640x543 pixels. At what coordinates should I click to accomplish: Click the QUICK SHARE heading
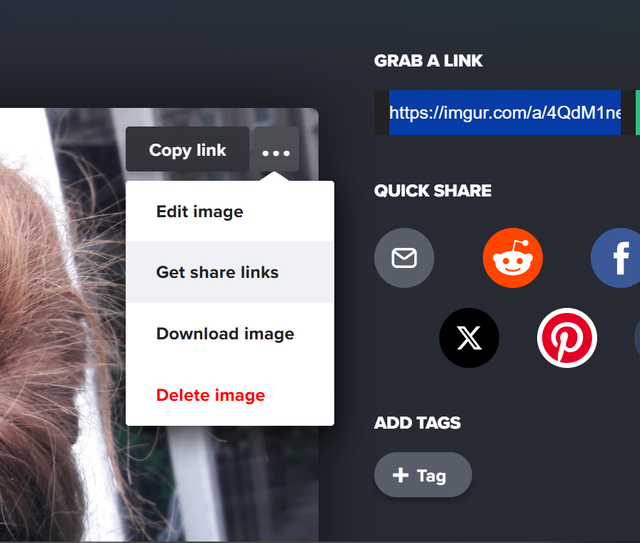(x=433, y=191)
